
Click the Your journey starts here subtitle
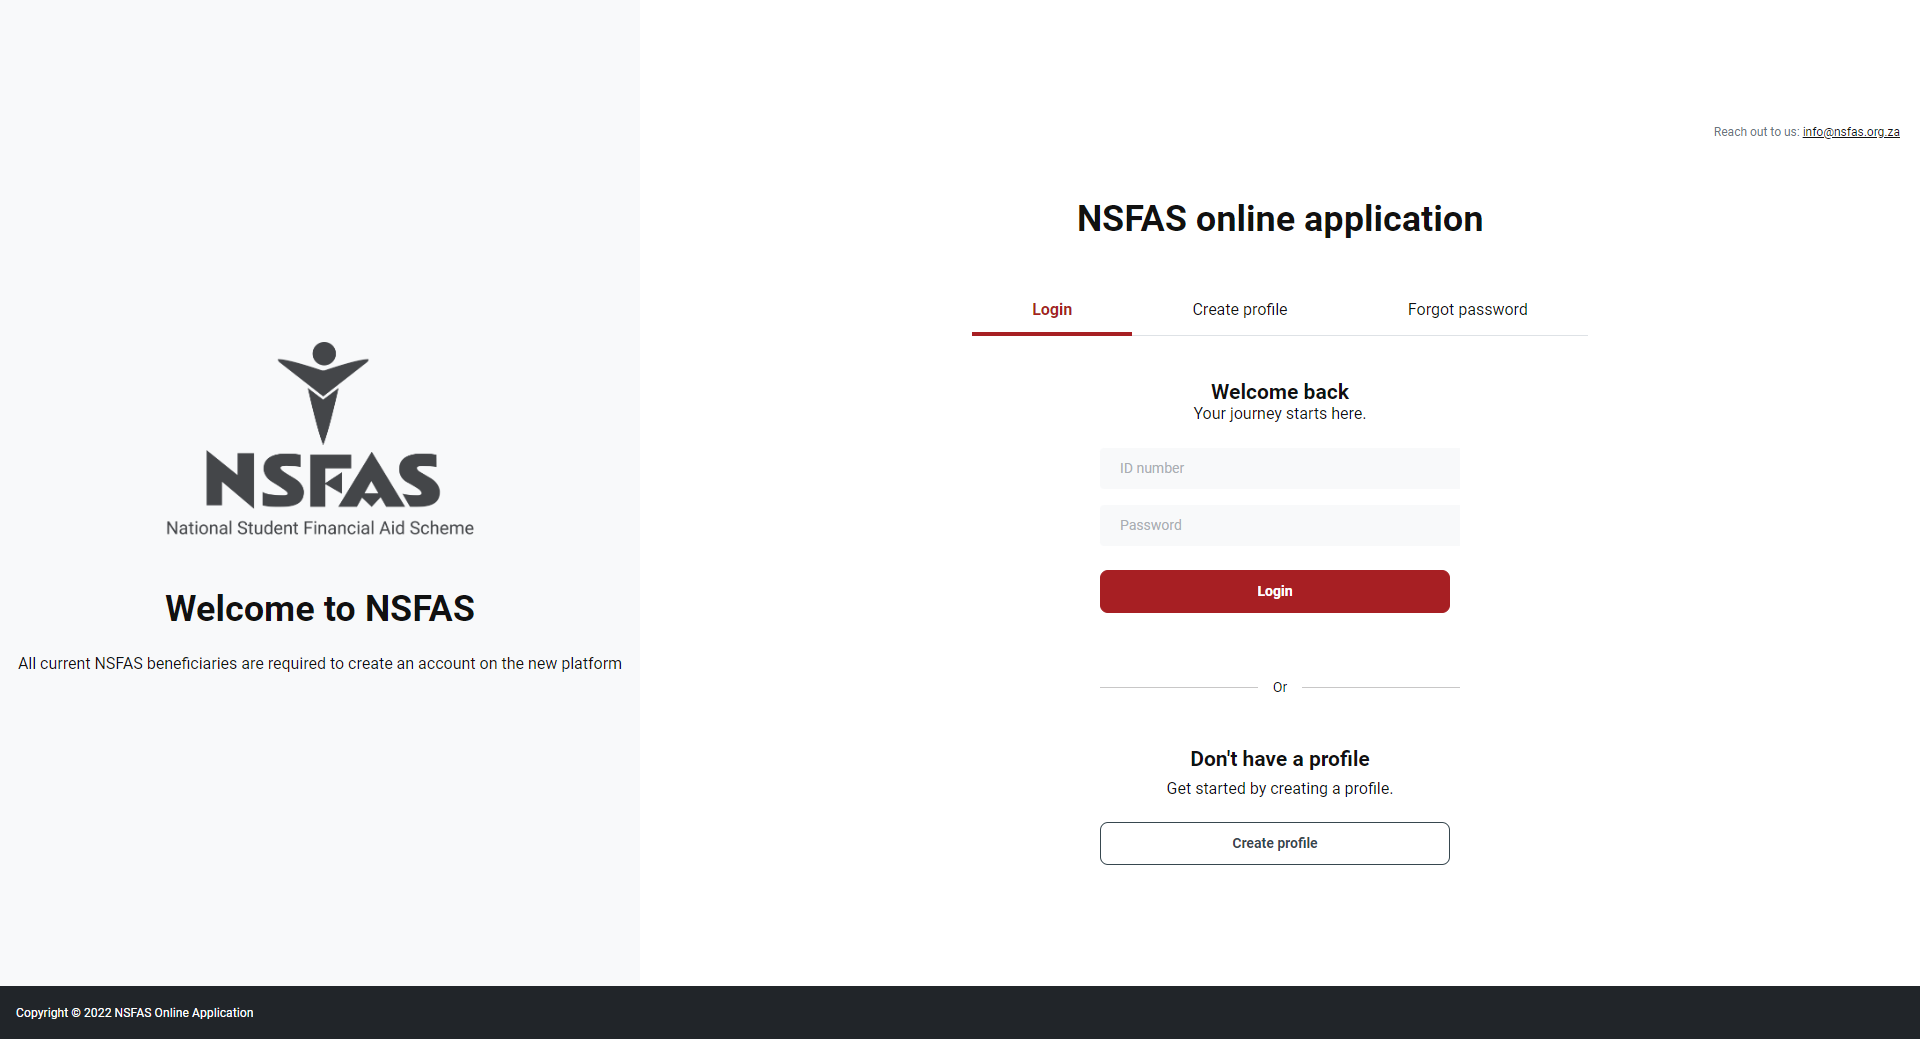[x=1279, y=413]
